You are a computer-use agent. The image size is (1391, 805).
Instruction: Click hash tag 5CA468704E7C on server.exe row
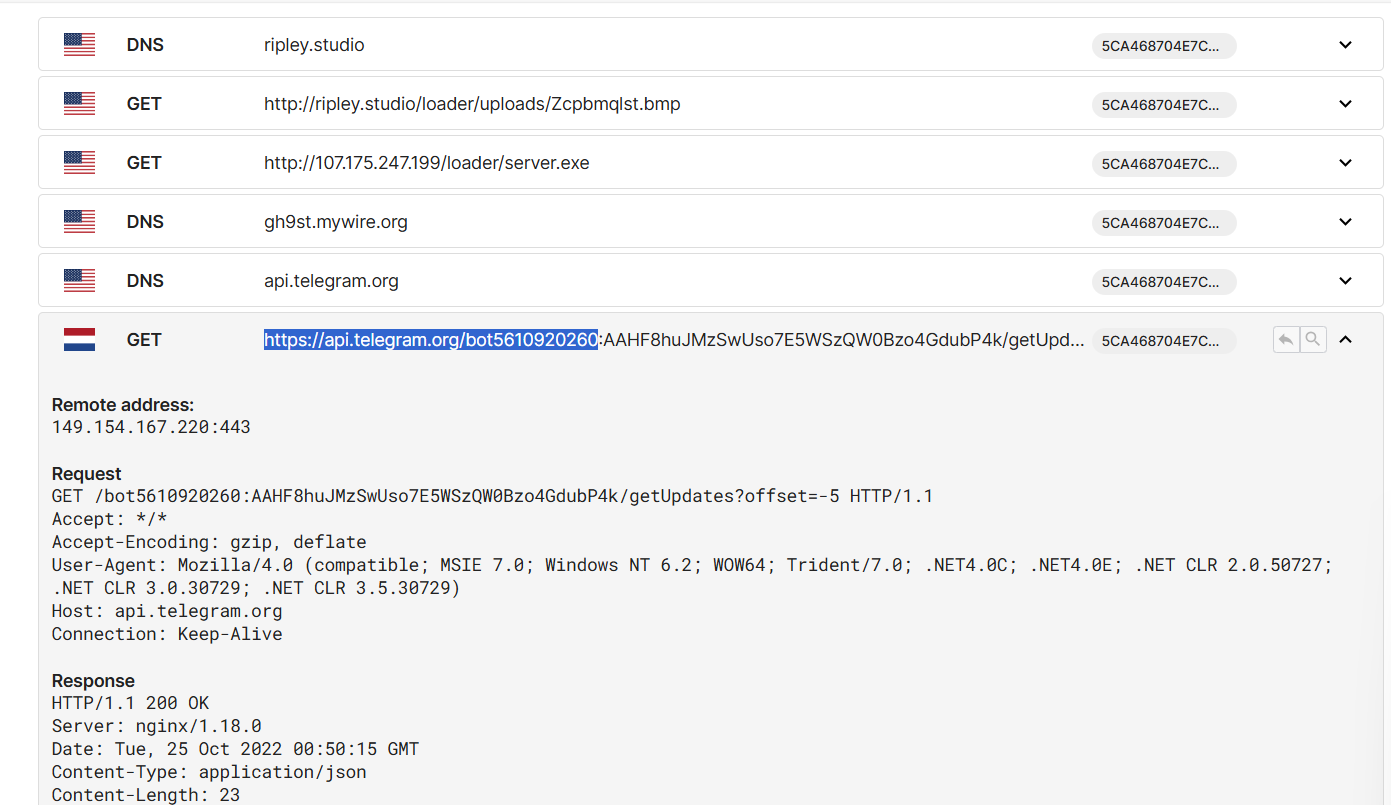click(1164, 164)
